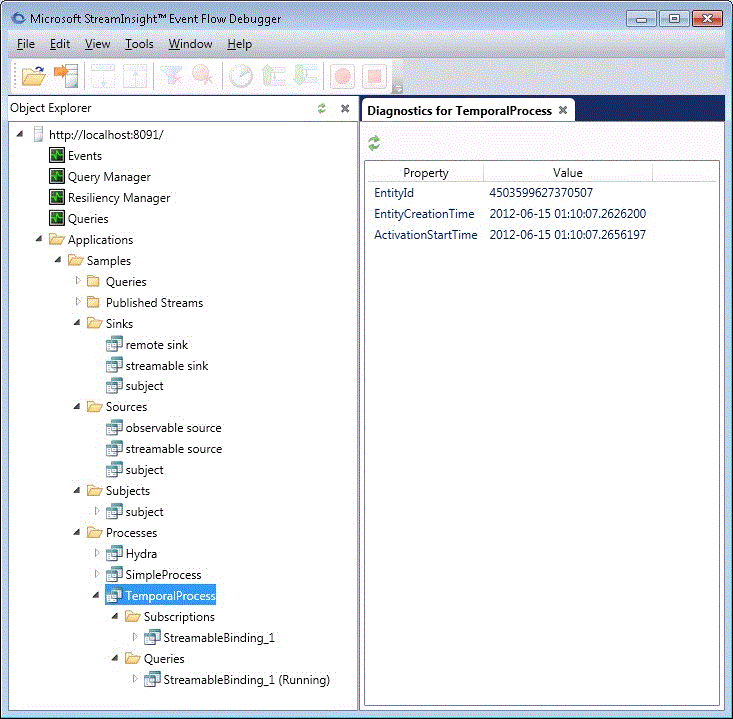Click the server icon beside http://localhost:8091/
Screen dimensions: 733x719
pyautogui.click(x=38, y=135)
